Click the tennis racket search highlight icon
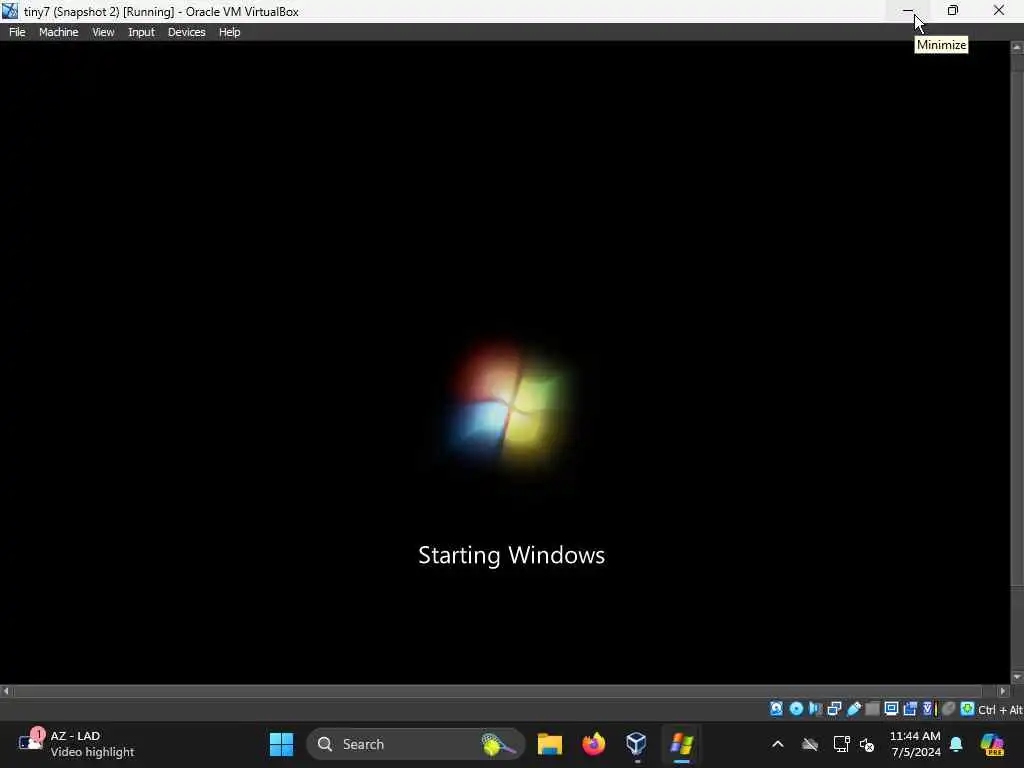1024x768 pixels. (498, 744)
